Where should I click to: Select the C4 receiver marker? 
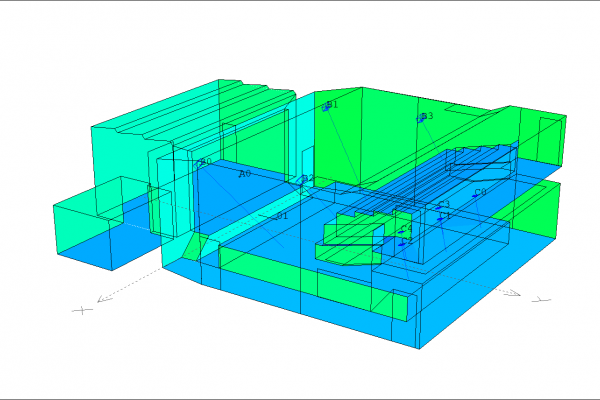(x=401, y=232)
